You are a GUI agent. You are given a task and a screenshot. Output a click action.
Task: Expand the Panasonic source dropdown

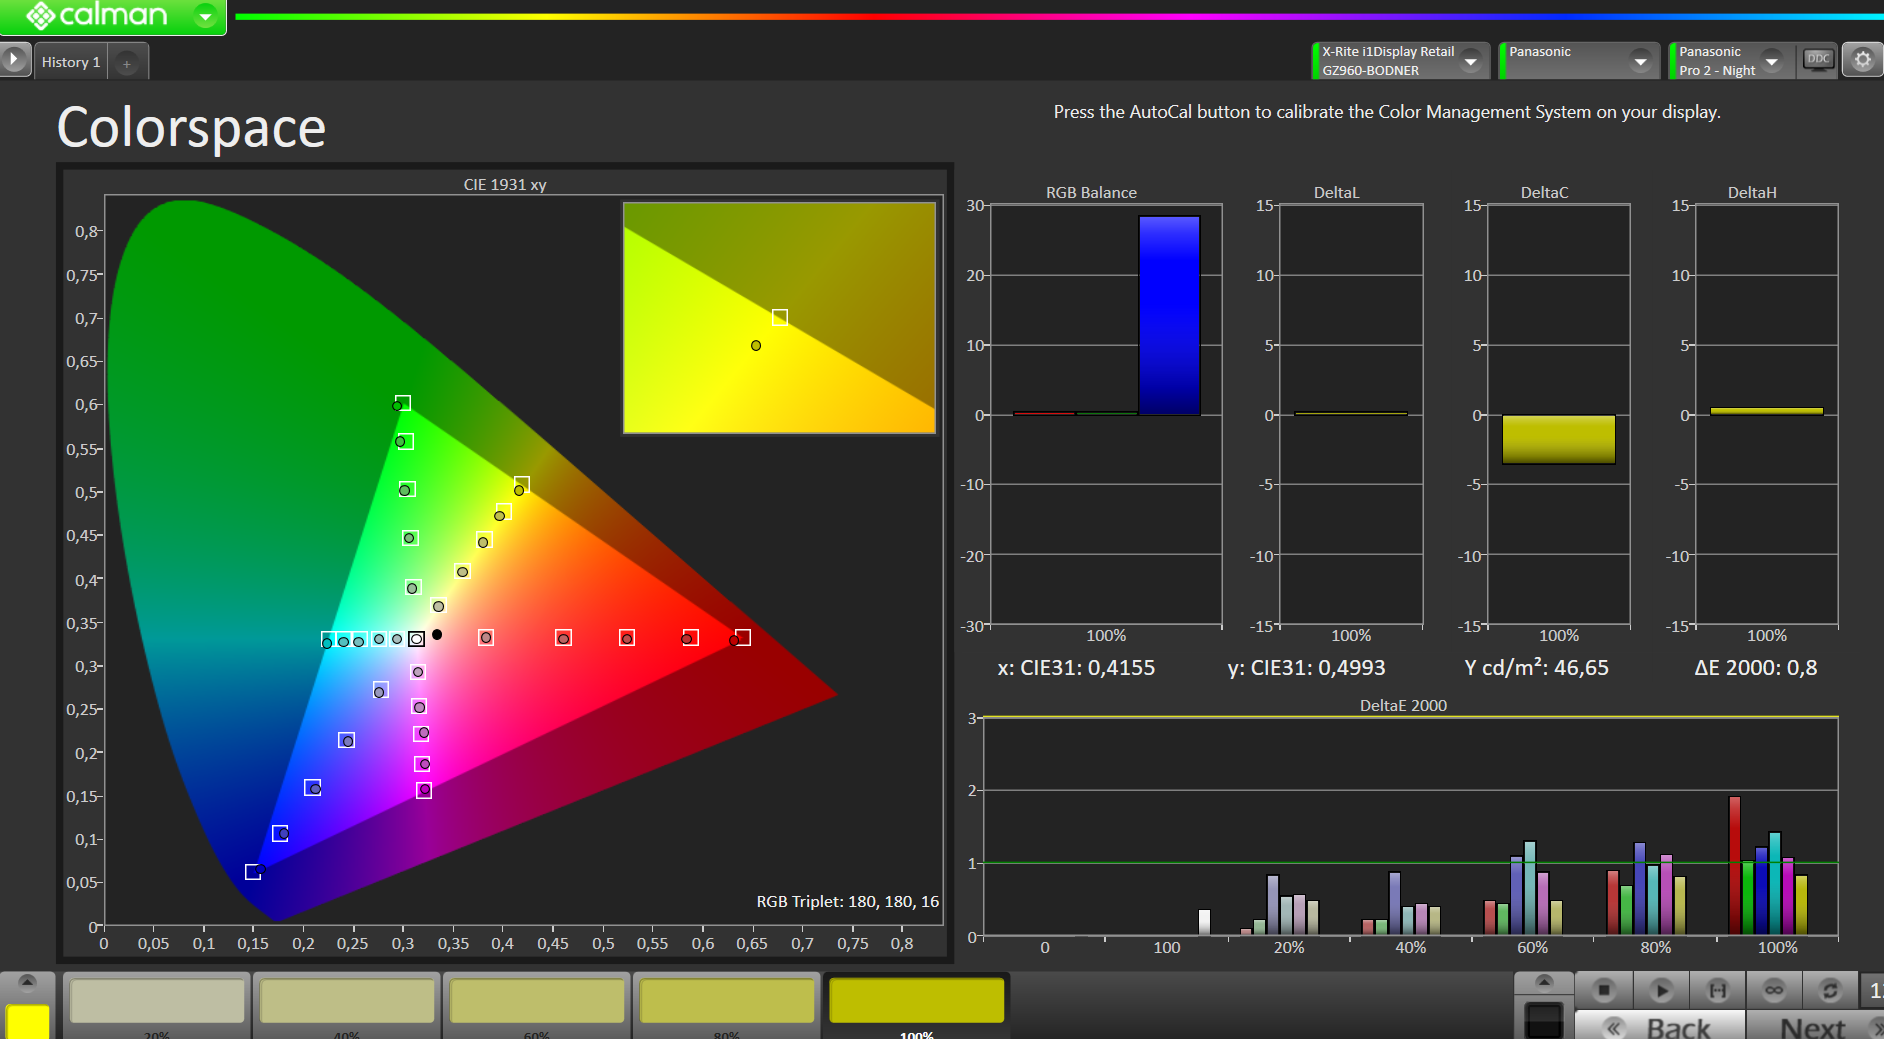(x=1641, y=61)
